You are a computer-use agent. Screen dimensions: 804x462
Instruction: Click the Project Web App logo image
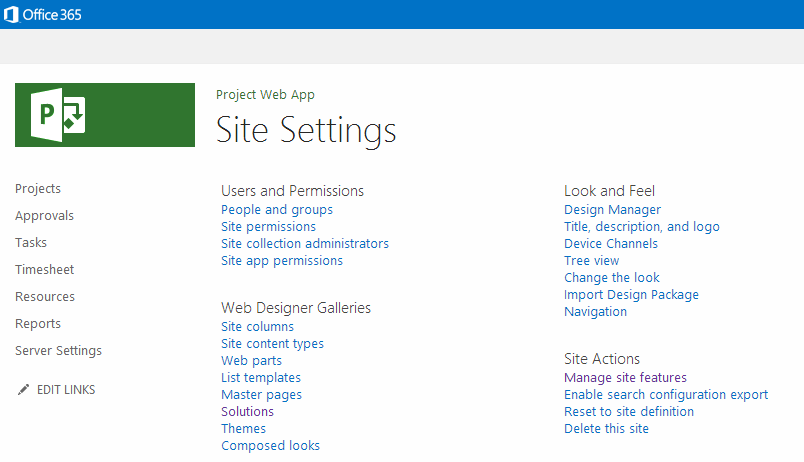(105, 115)
